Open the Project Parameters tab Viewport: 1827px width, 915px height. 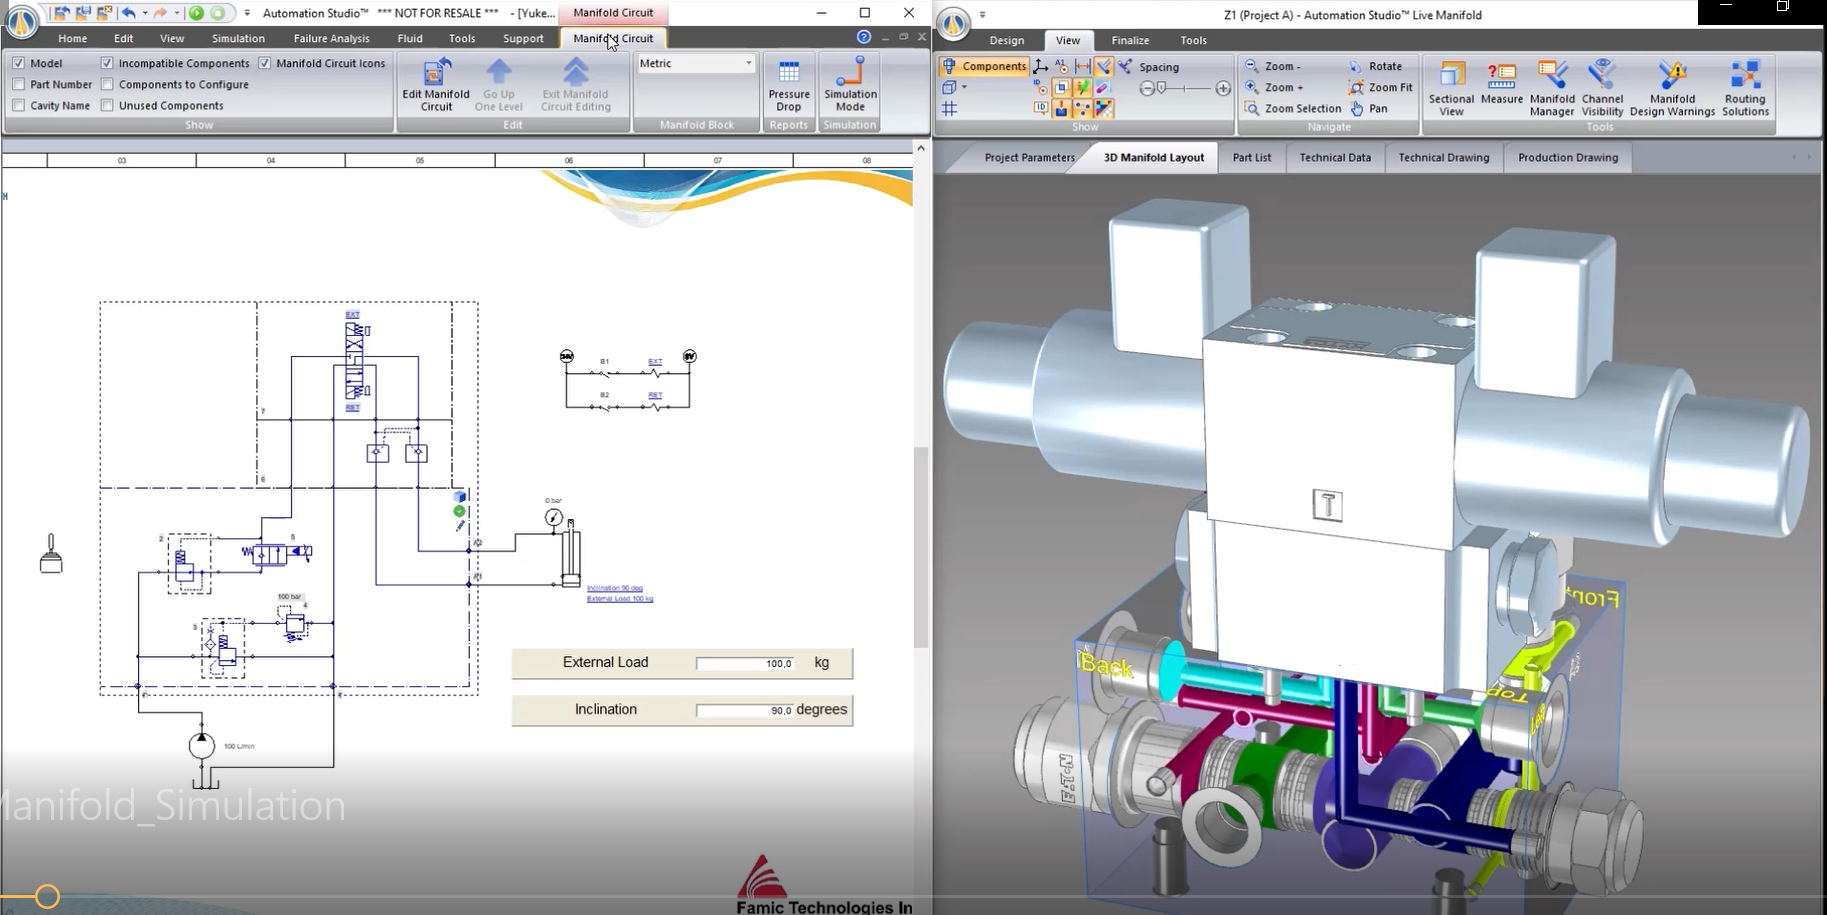tap(1029, 157)
